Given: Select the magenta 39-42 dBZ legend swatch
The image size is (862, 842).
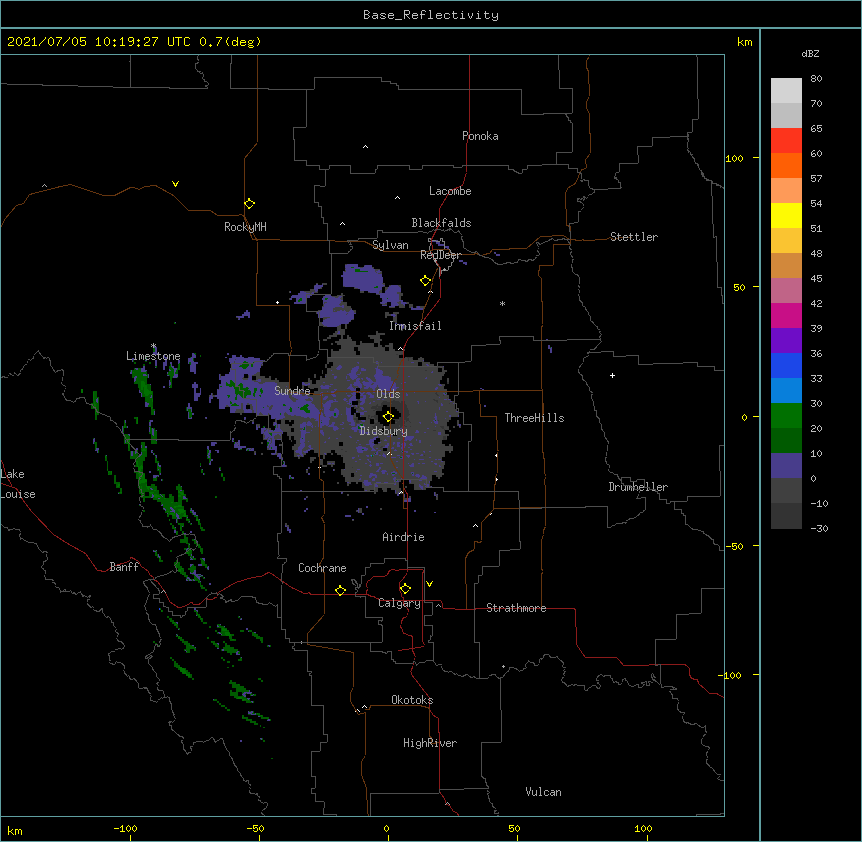Looking at the screenshot, I should [786, 315].
